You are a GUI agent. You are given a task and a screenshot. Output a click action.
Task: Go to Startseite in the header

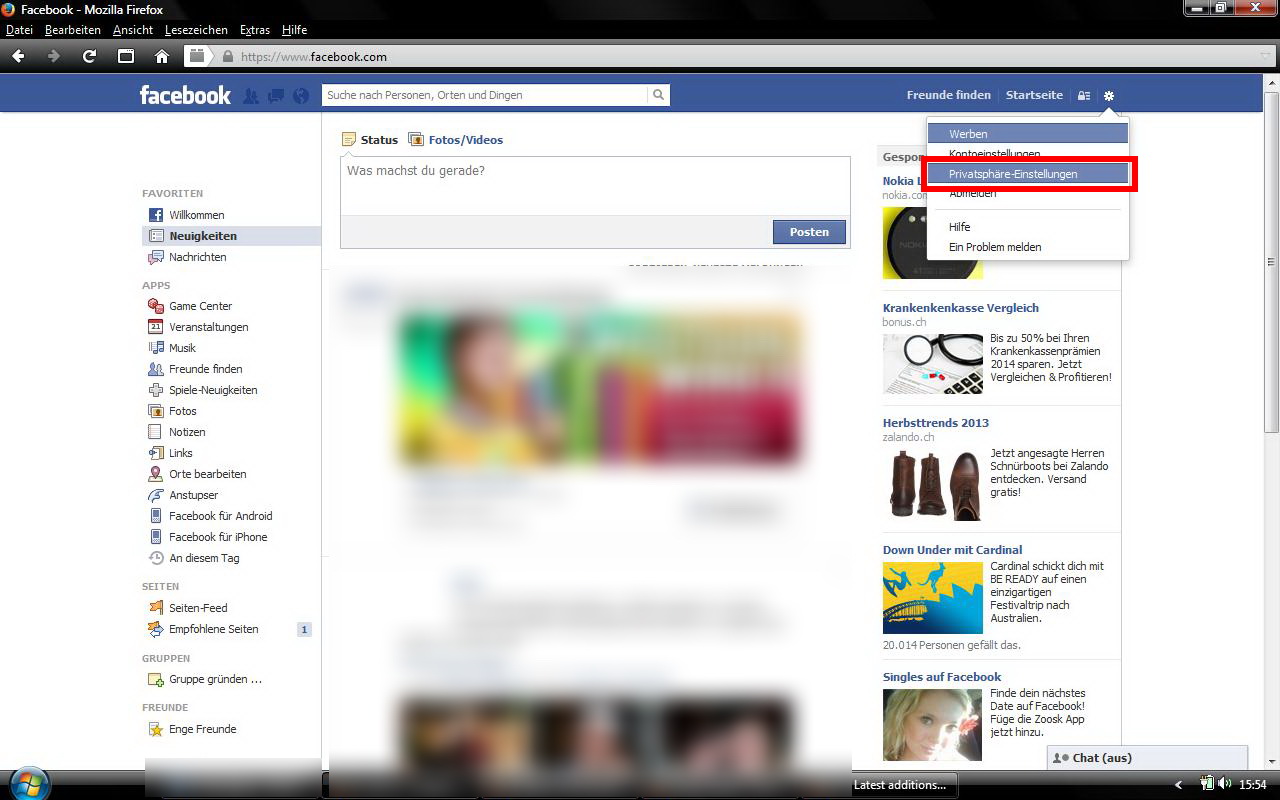(x=1034, y=95)
